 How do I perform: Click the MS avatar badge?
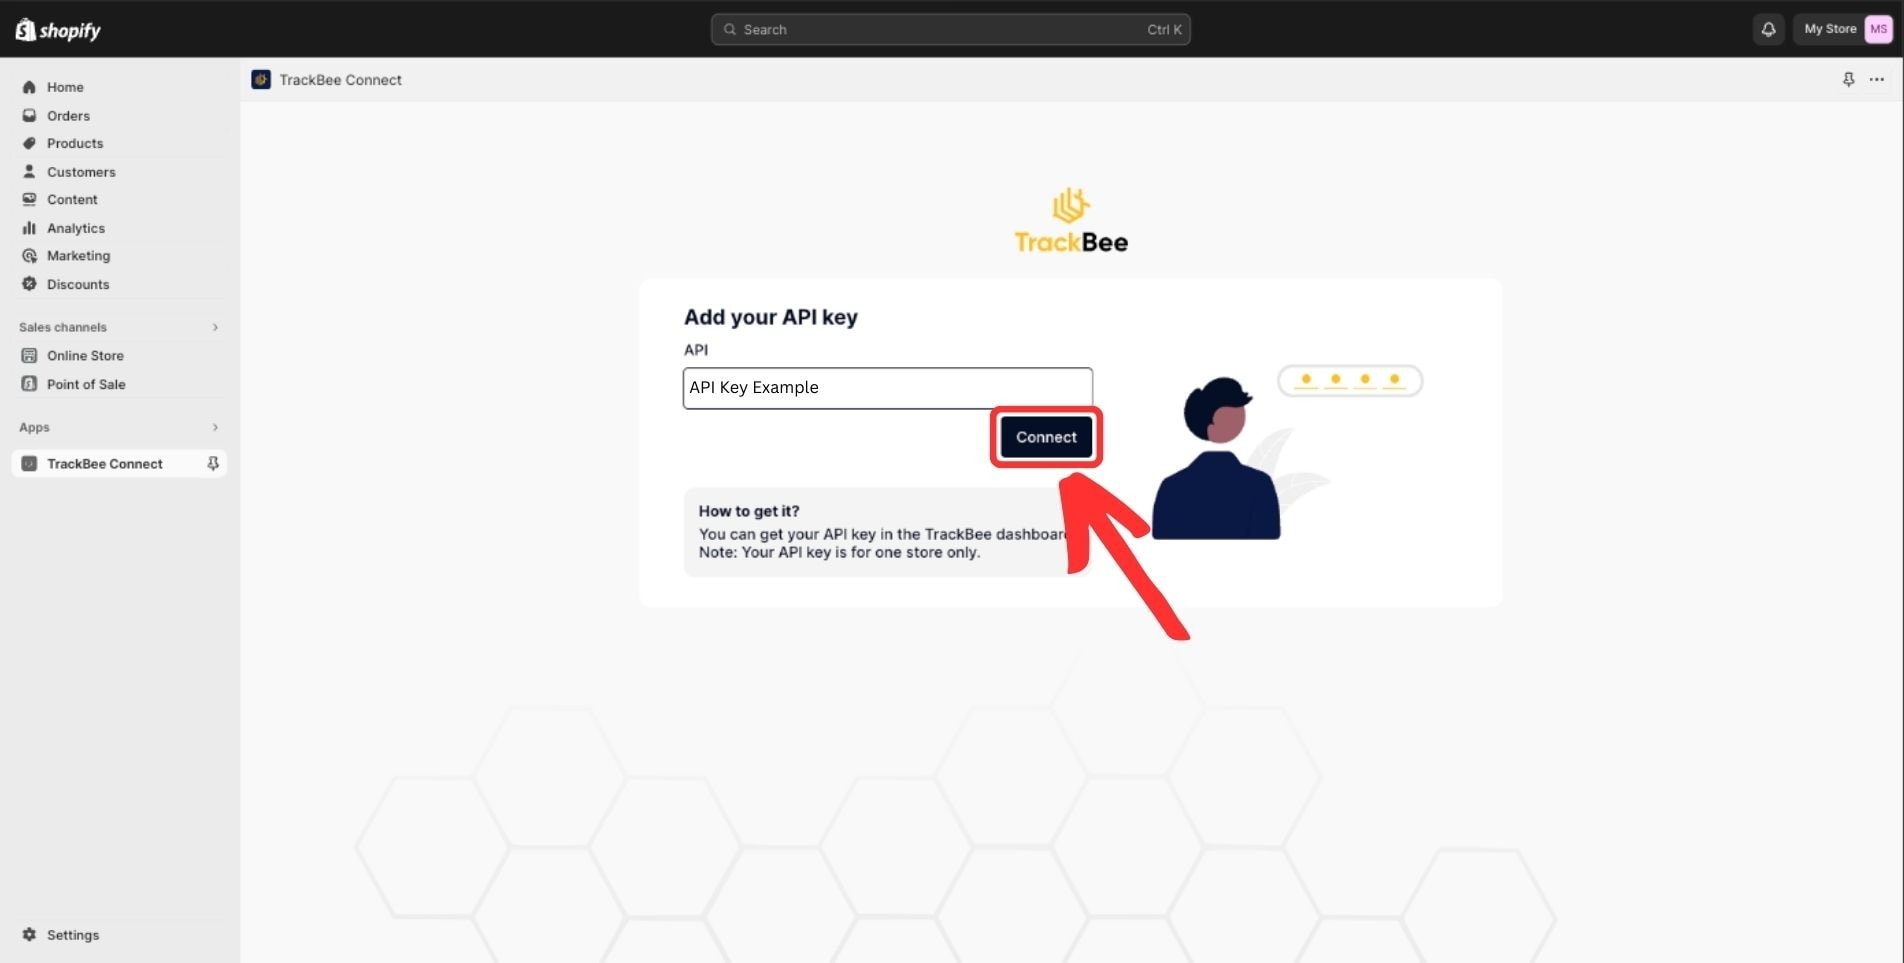coord(1878,29)
